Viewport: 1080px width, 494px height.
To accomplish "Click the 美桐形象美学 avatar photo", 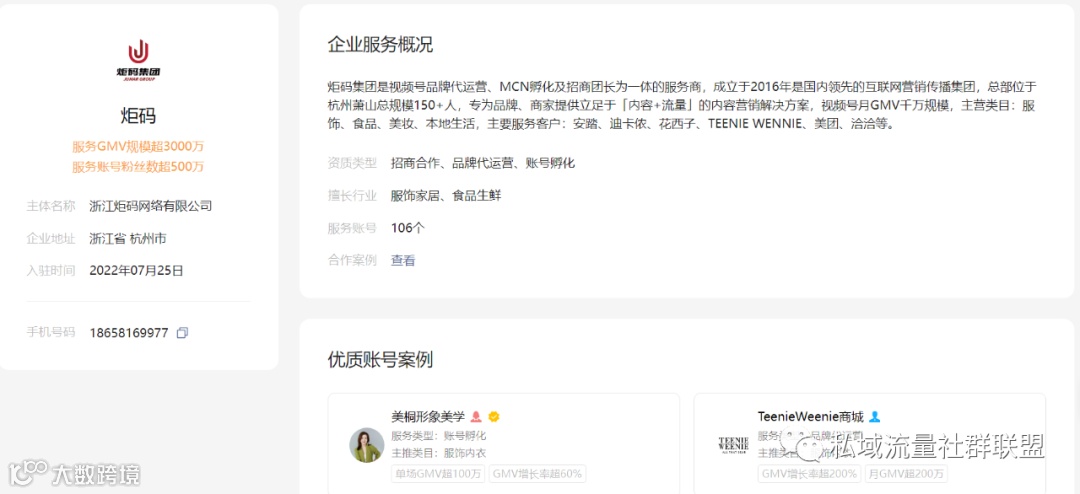I will click(366, 445).
